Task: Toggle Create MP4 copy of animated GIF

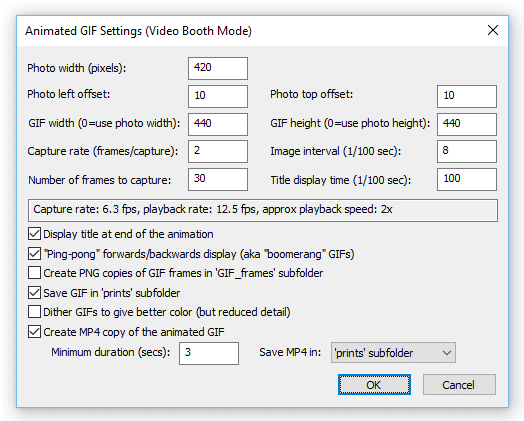Action: (34, 332)
